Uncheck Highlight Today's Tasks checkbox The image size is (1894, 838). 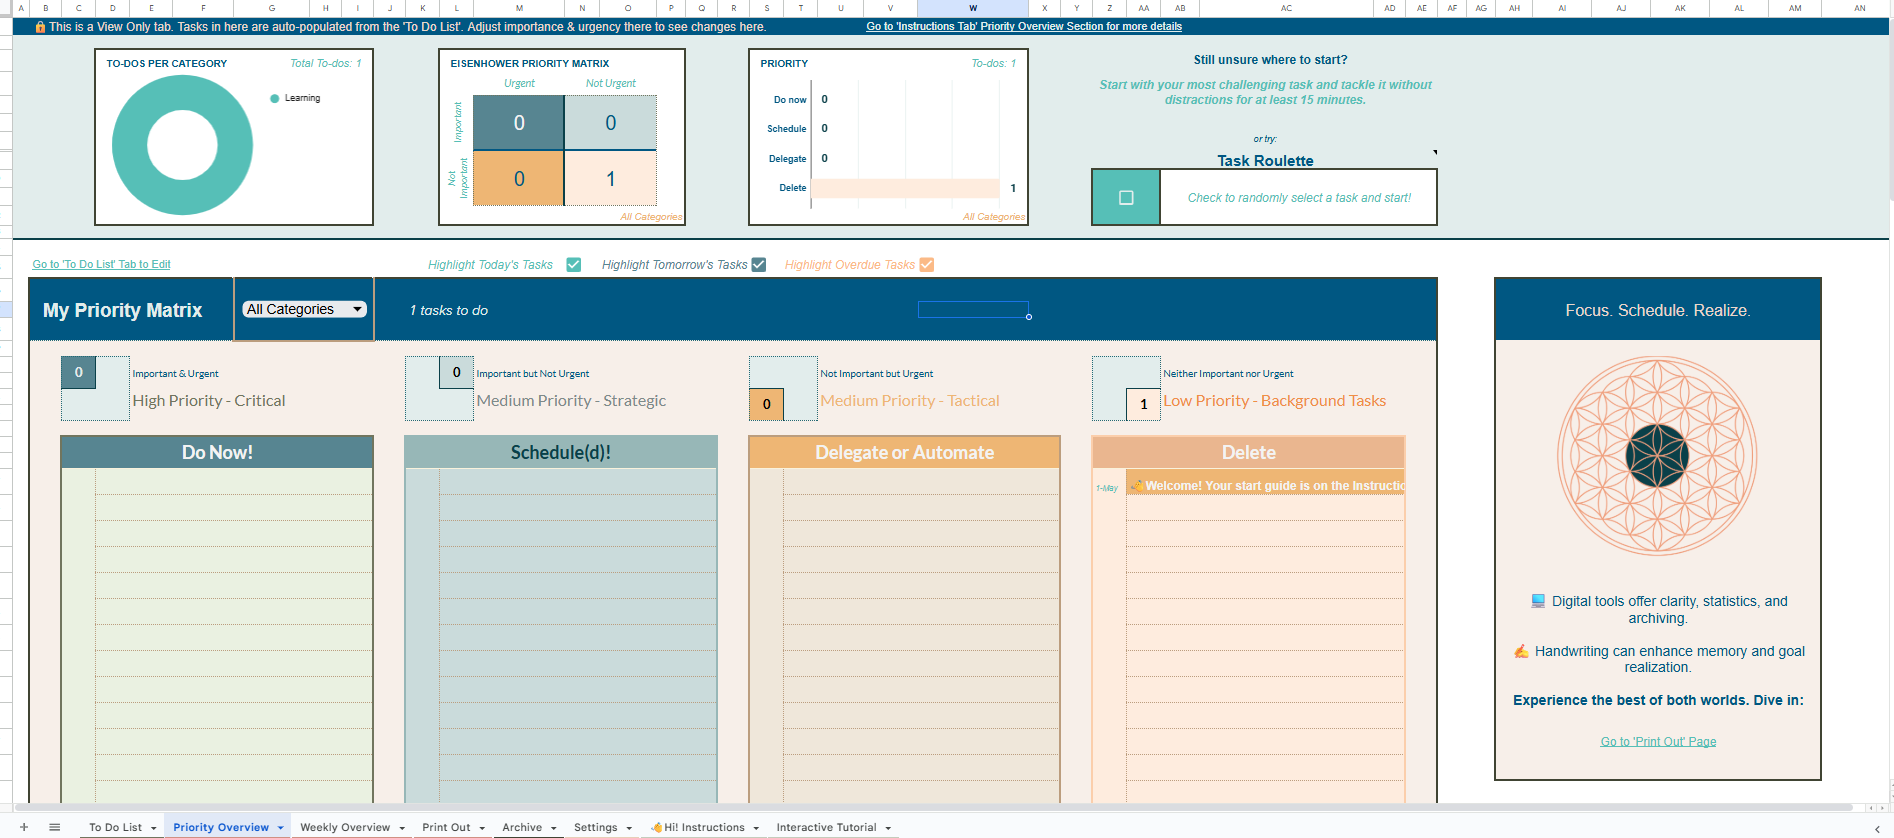(574, 265)
